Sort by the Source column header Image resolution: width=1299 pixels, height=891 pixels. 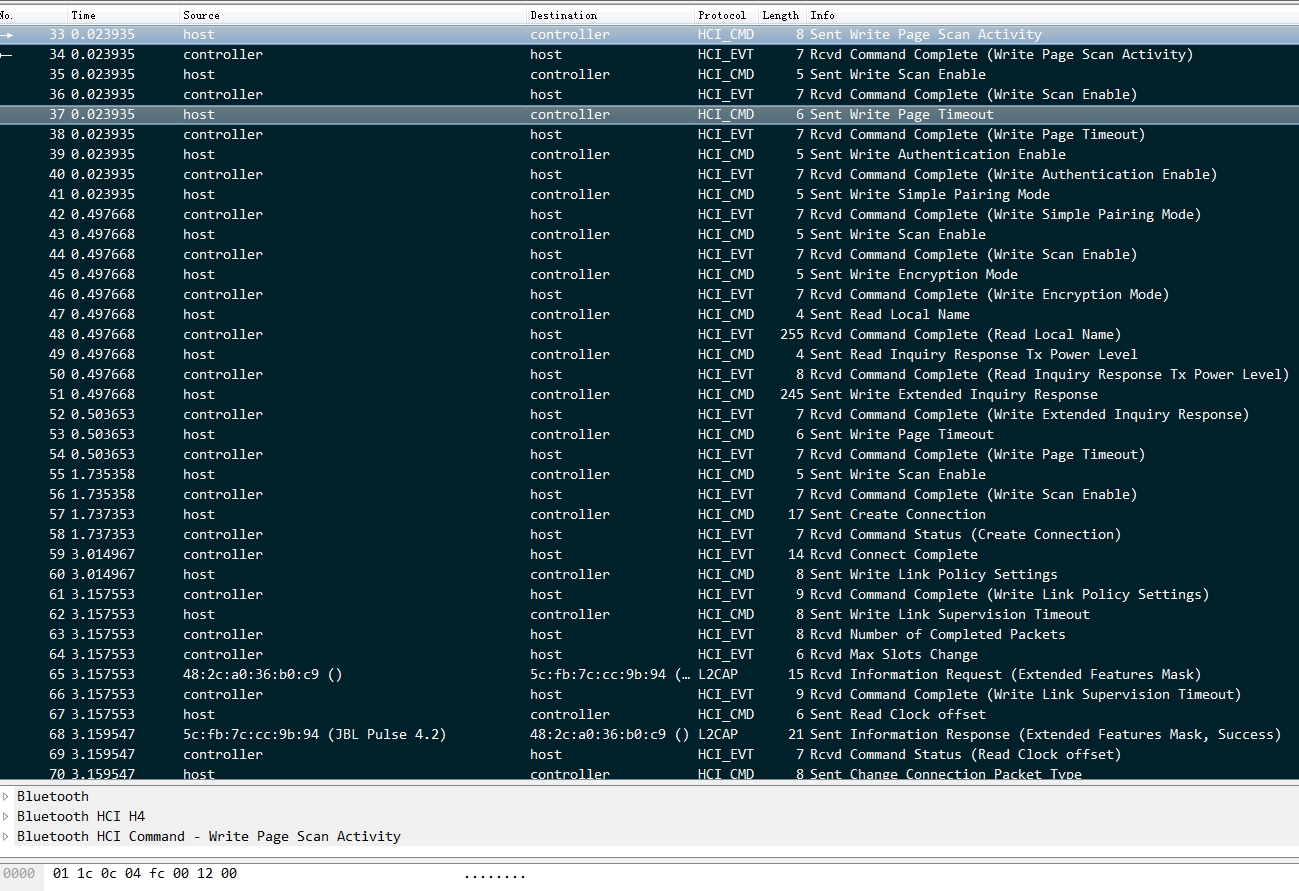pos(354,15)
